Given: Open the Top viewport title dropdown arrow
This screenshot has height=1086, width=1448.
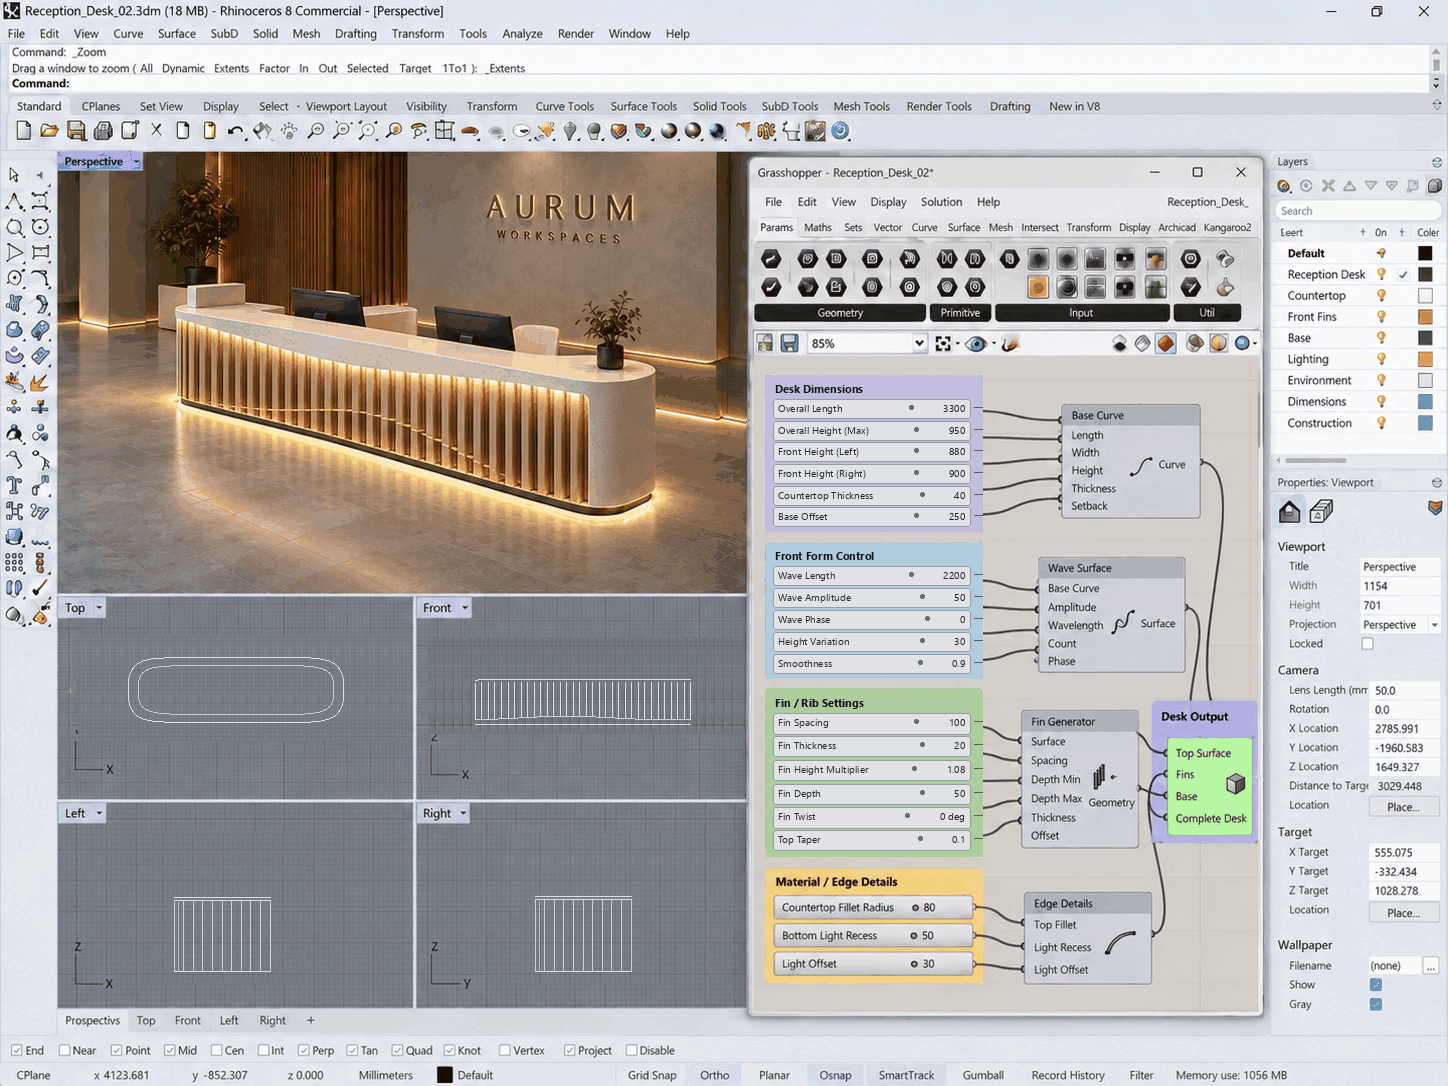Looking at the screenshot, I should pyautogui.click(x=99, y=608).
